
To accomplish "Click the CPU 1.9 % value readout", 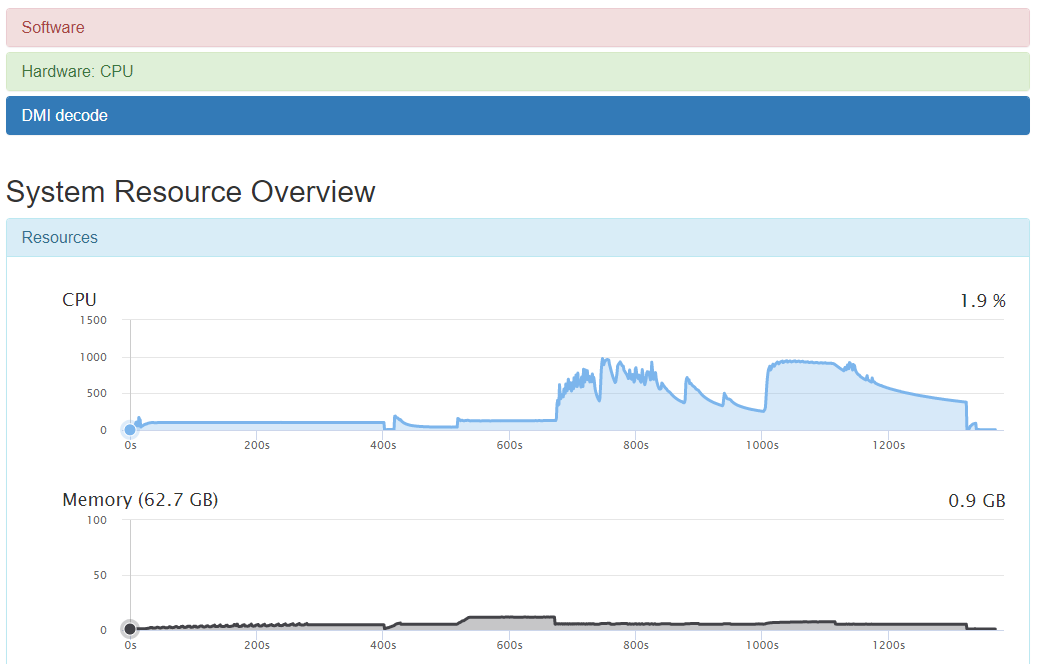I will (x=982, y=300).
